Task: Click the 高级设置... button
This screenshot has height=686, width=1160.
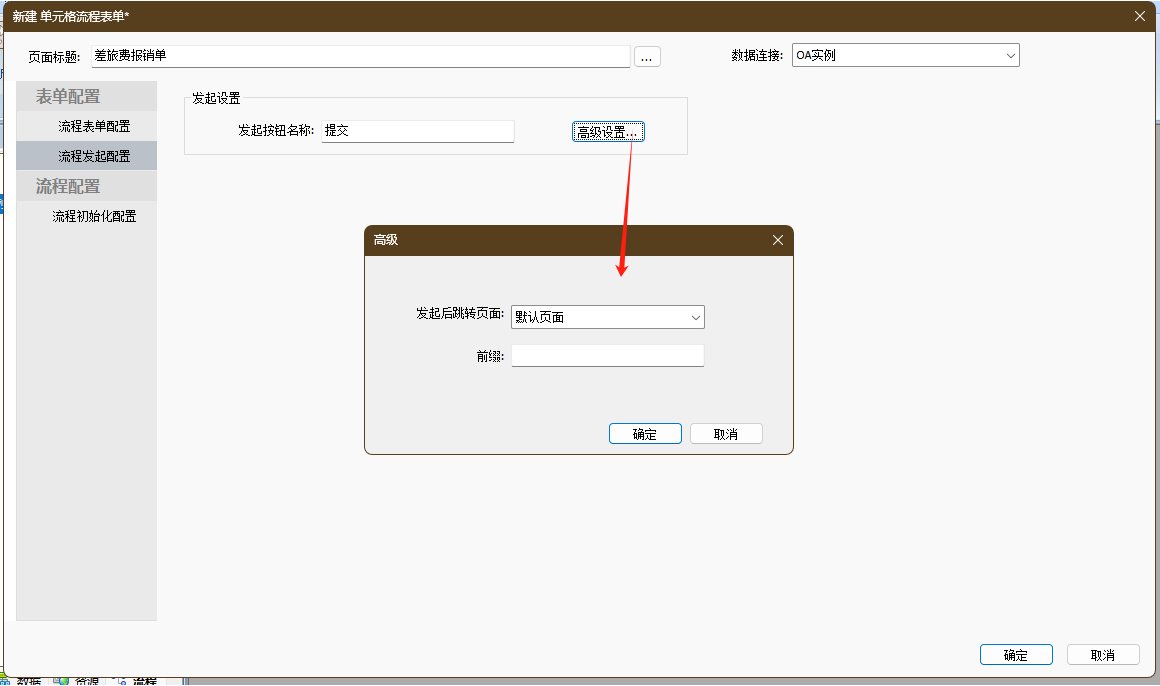Action: [x=608, y=132]
